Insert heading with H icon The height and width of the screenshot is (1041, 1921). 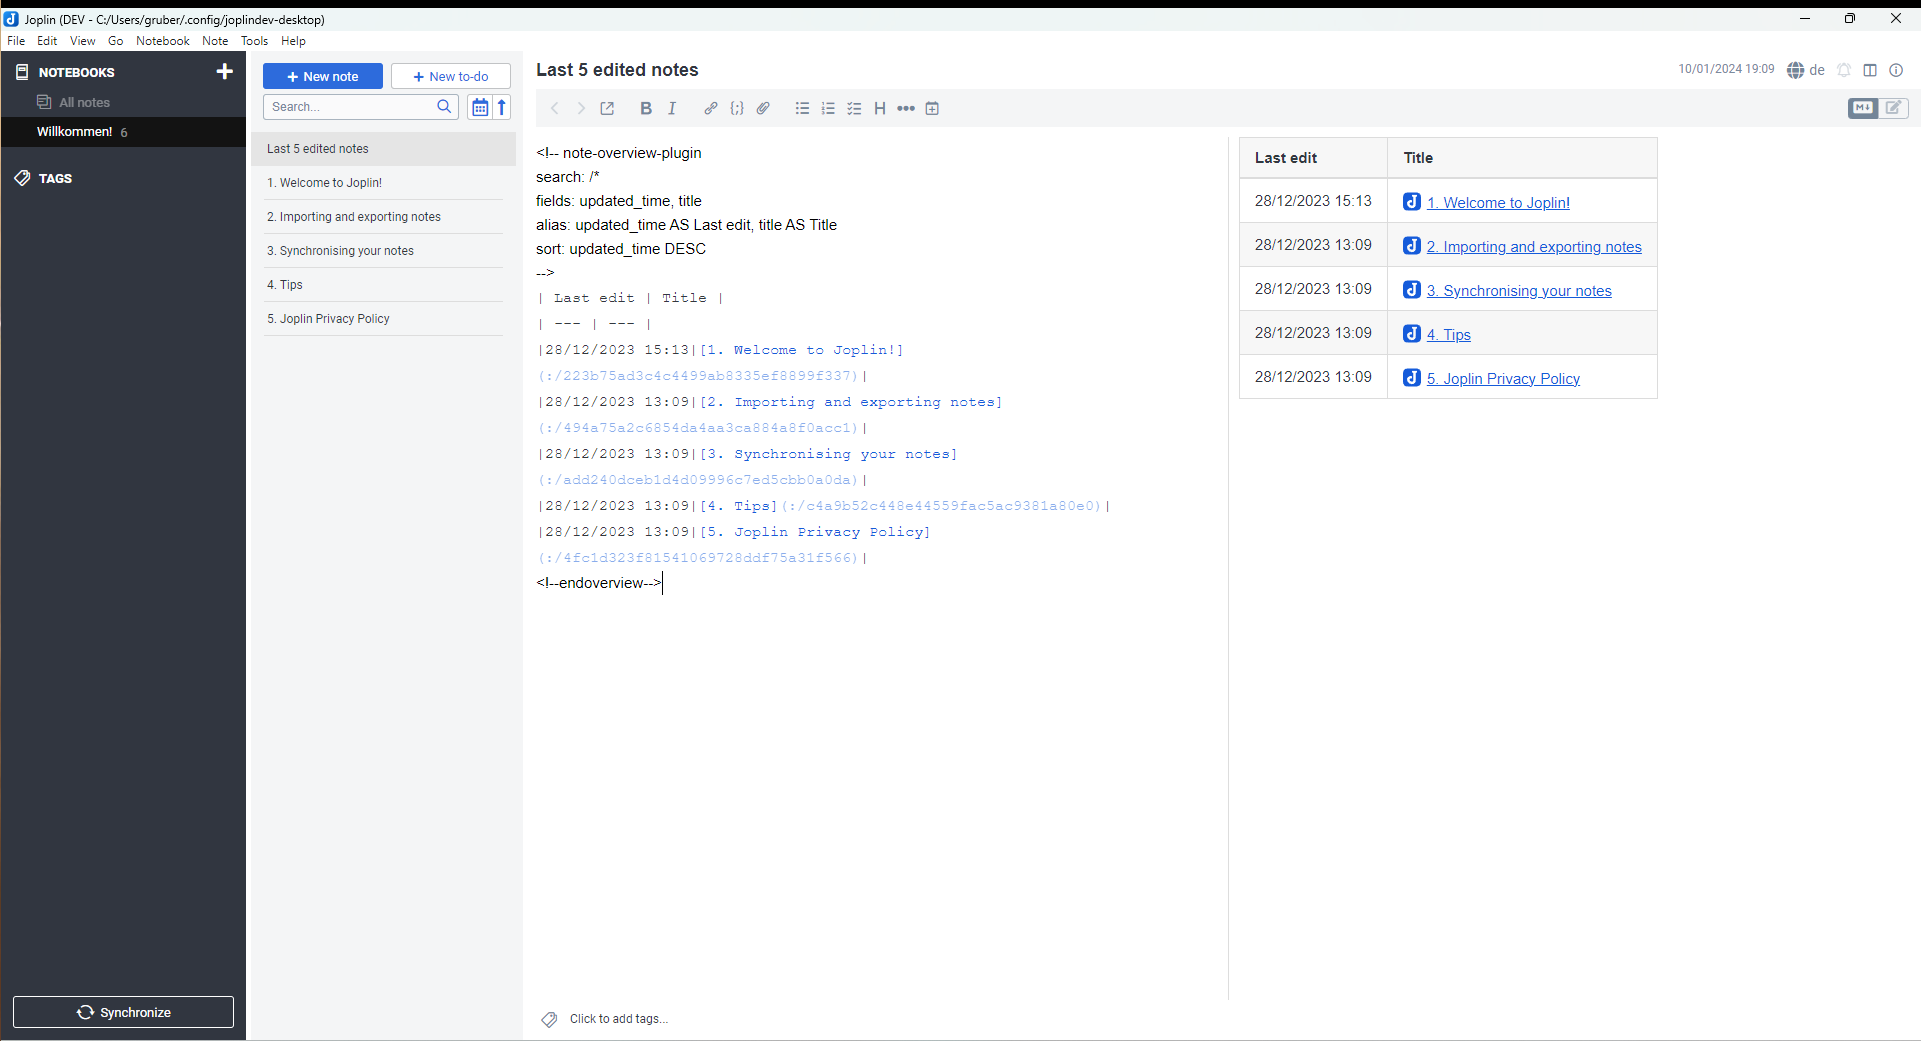pos(880,108)
